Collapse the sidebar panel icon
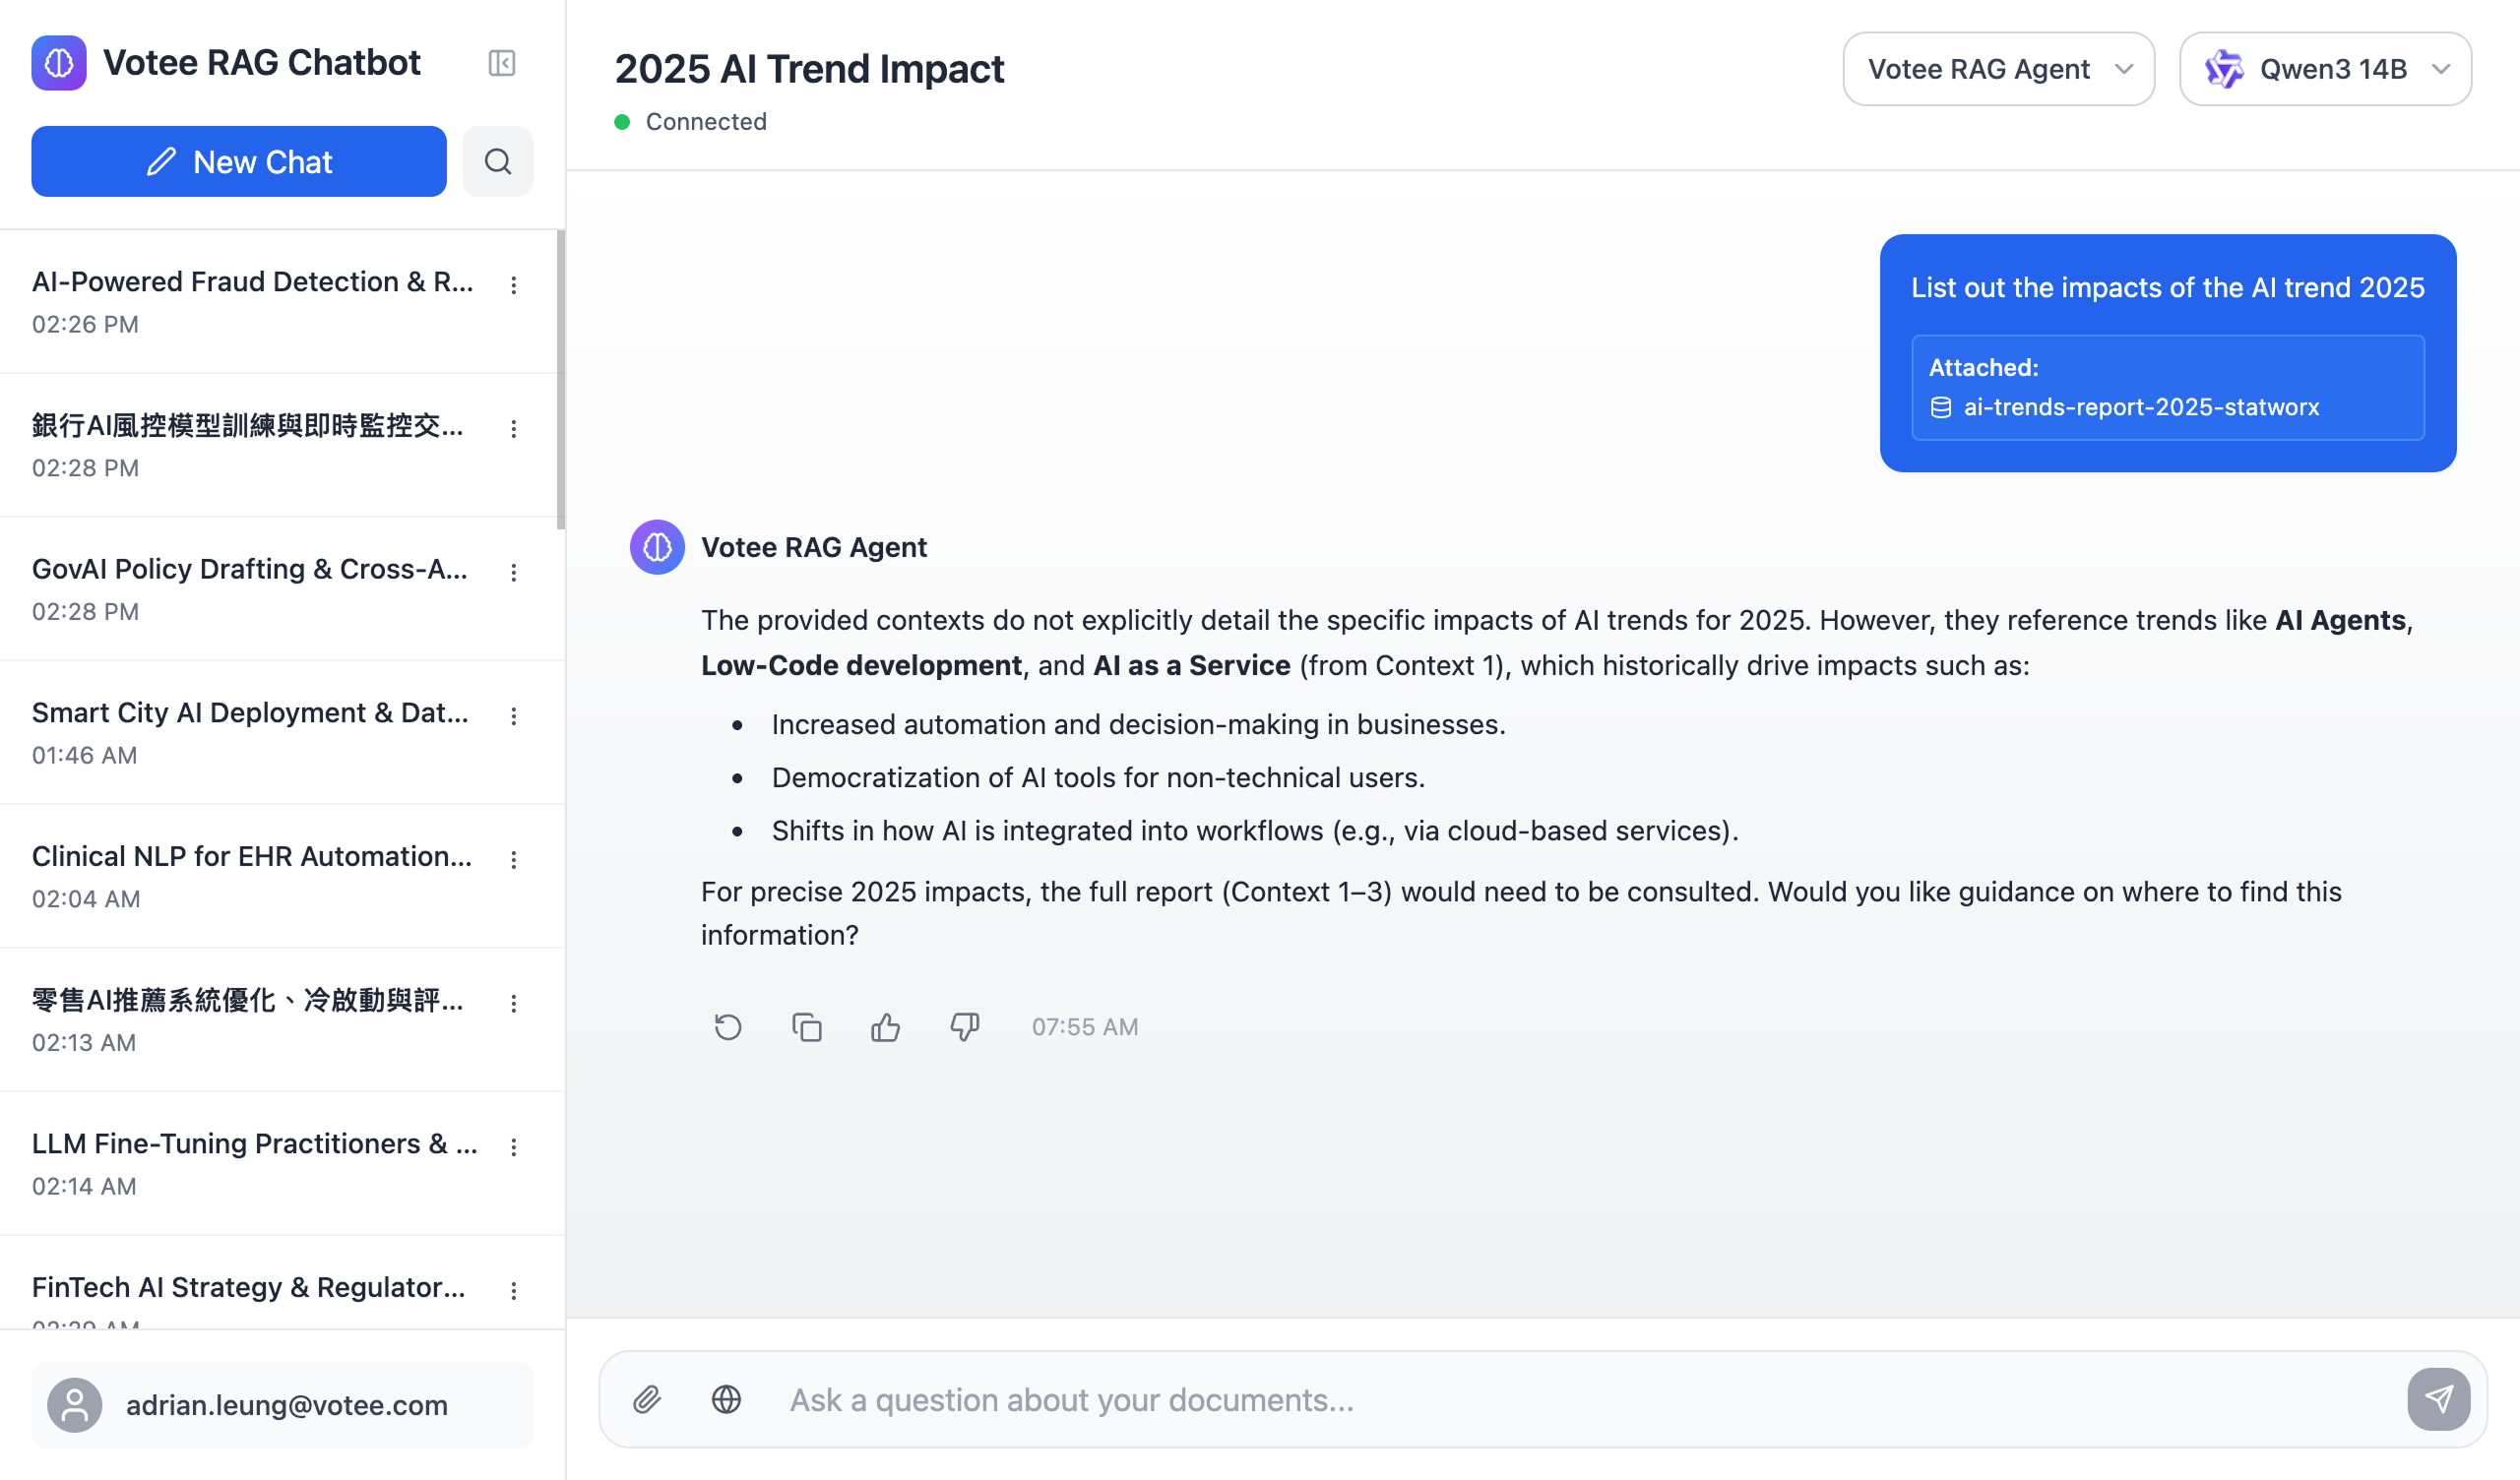The image size is (2520, 1480). click(x=501, y=63)
